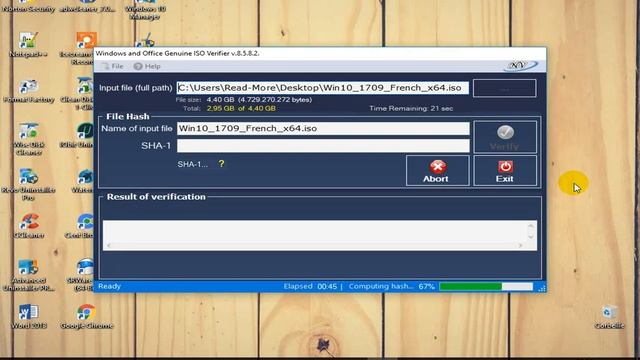Click the Norton Security desktop icon
This screenshot has width=640, height=360.
coord(28,7)
